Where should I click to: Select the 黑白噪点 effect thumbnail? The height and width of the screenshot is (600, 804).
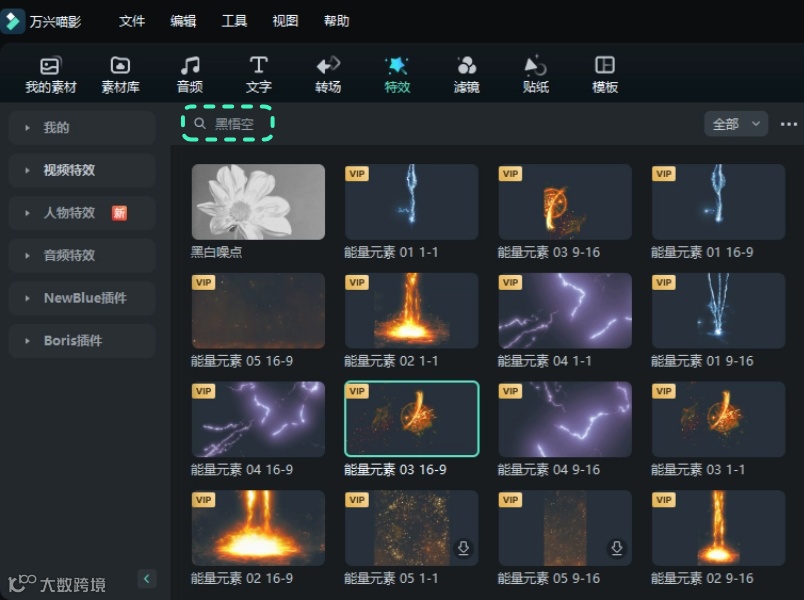coord(257,201)
